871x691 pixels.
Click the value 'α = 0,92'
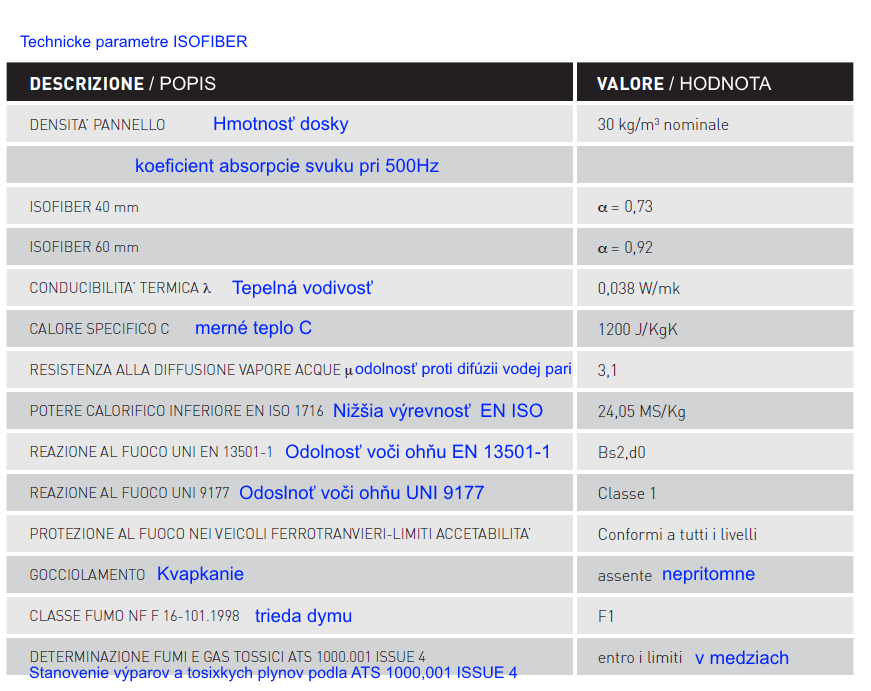[625, 247]
